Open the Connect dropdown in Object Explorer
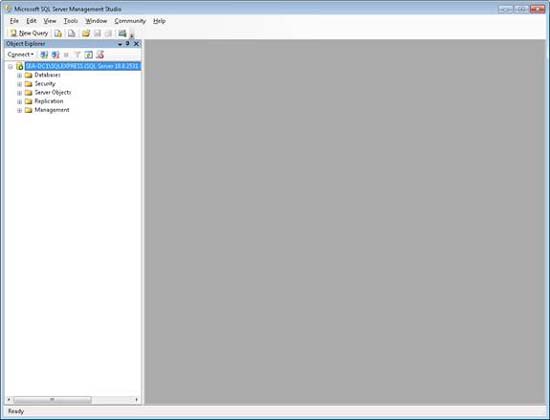 pyautogui.click(x=20, y=54)
